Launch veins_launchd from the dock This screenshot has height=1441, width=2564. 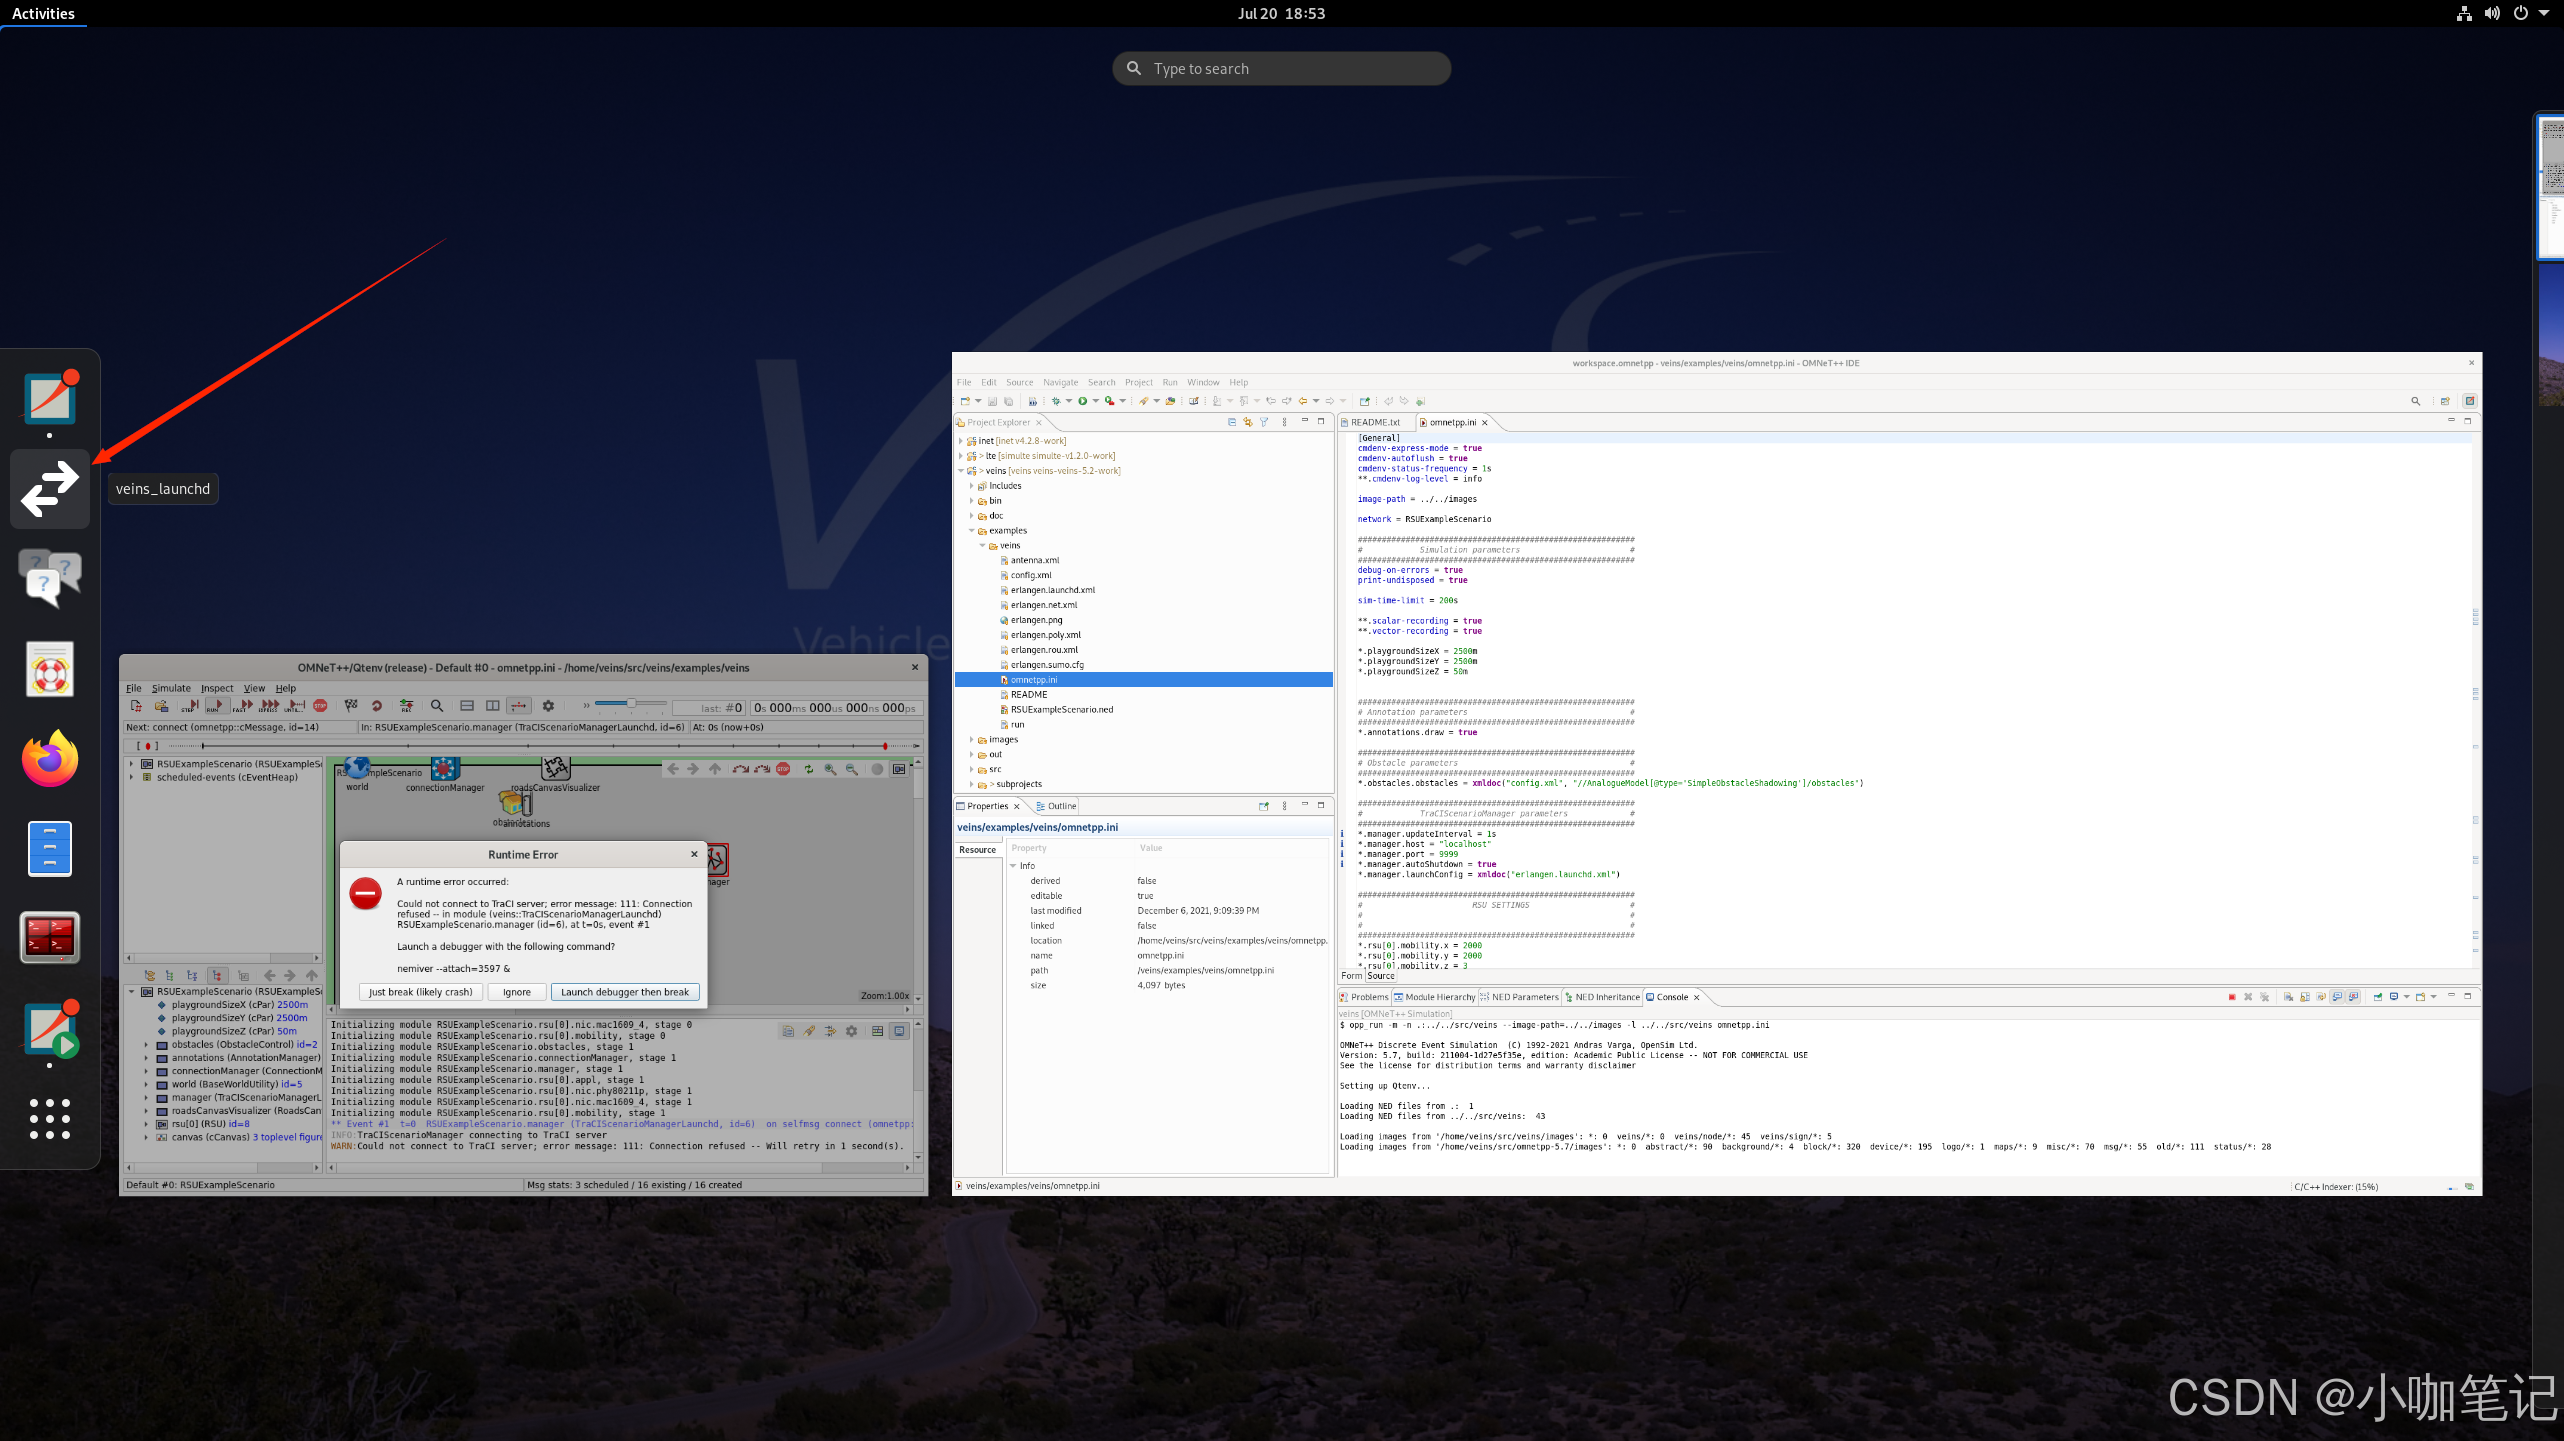[x=50, y=489]
